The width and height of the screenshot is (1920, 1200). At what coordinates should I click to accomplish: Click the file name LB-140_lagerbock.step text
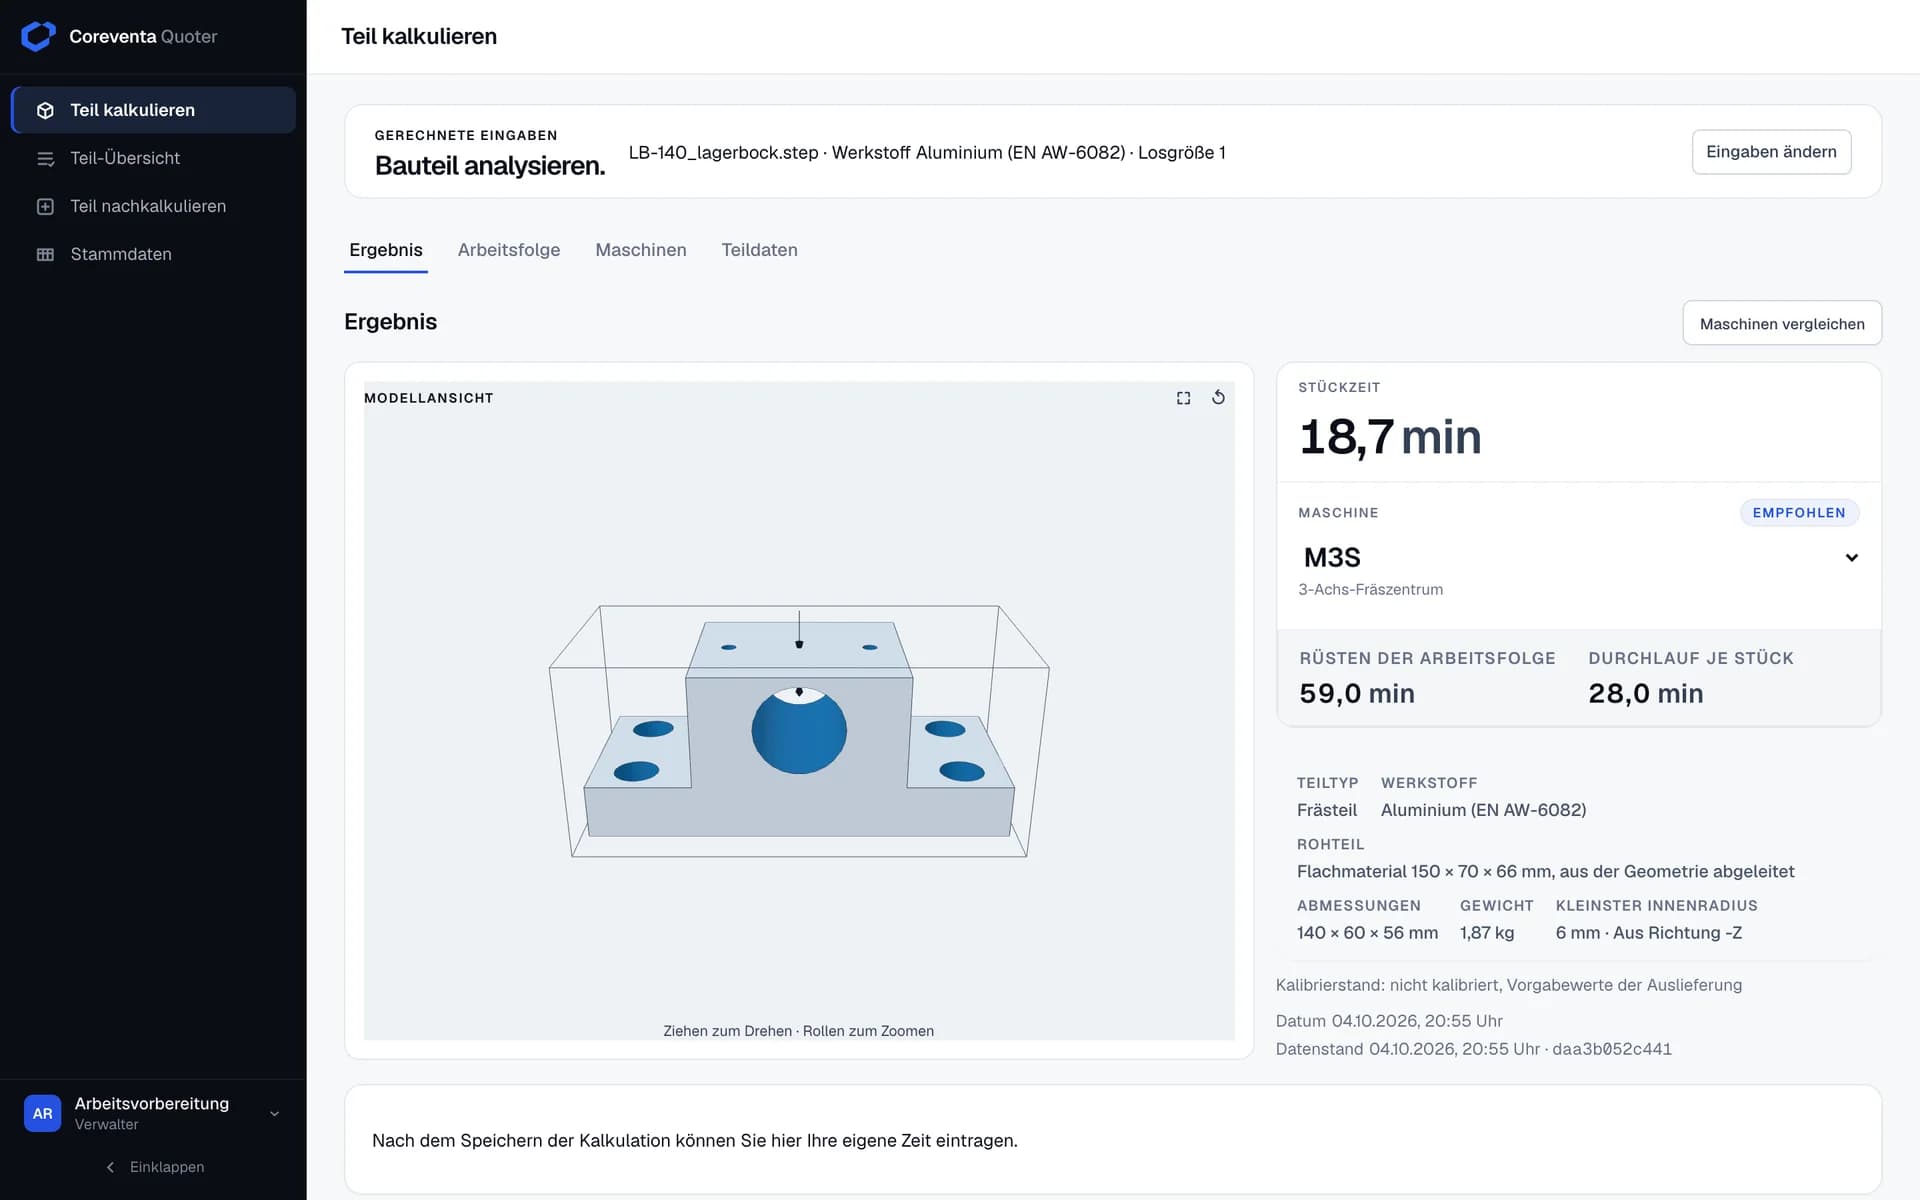[723, 152]
